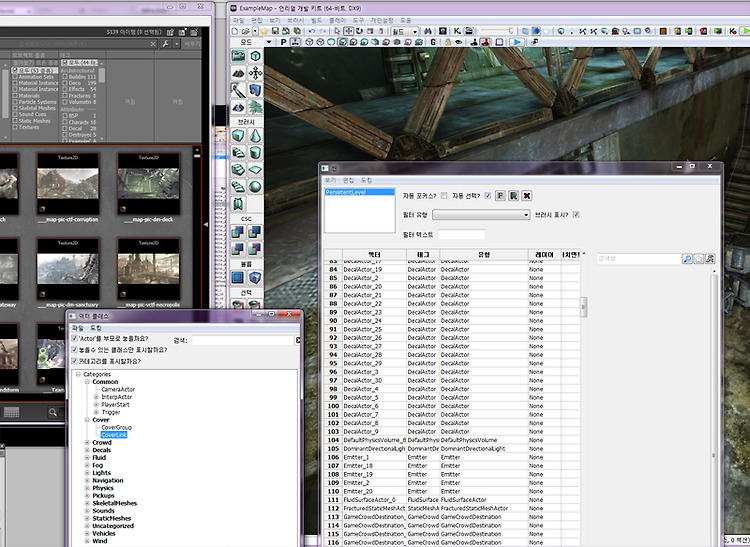Toggle placeable classes only checkbox
750x547 pixels.
coord(74,350)
